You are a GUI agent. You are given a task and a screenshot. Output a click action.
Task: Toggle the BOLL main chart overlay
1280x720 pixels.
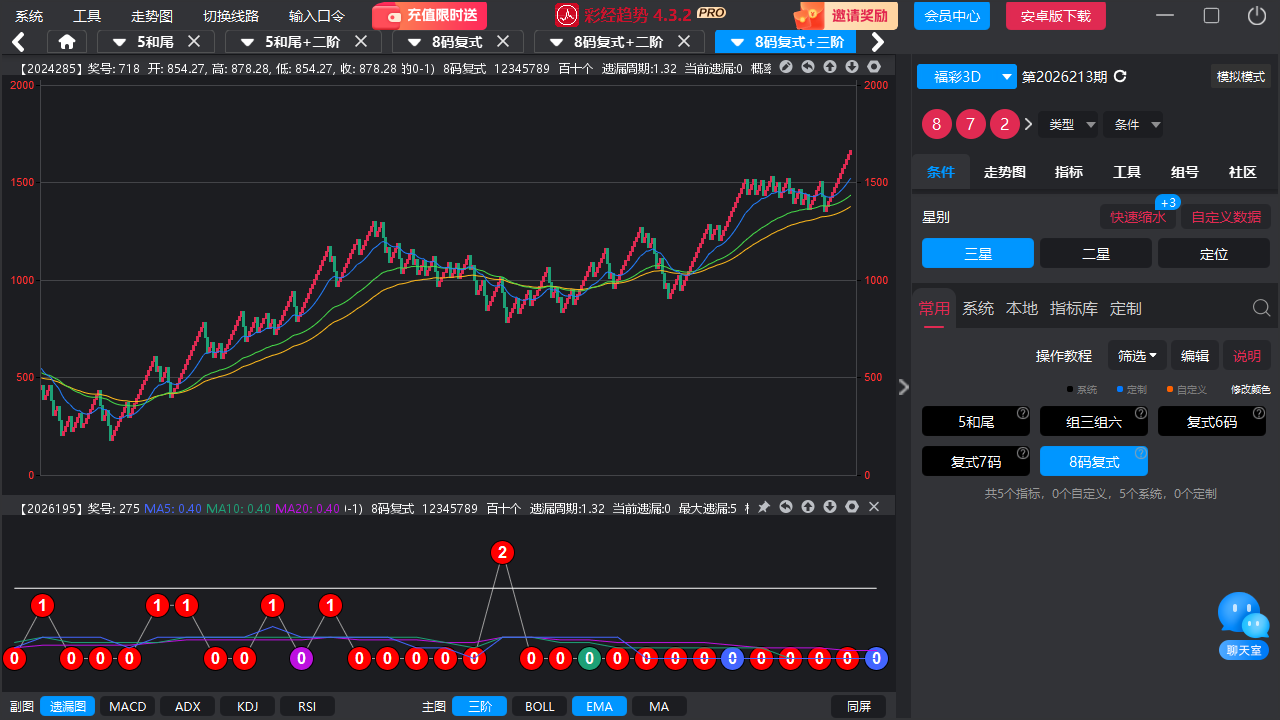pos(539,706)
